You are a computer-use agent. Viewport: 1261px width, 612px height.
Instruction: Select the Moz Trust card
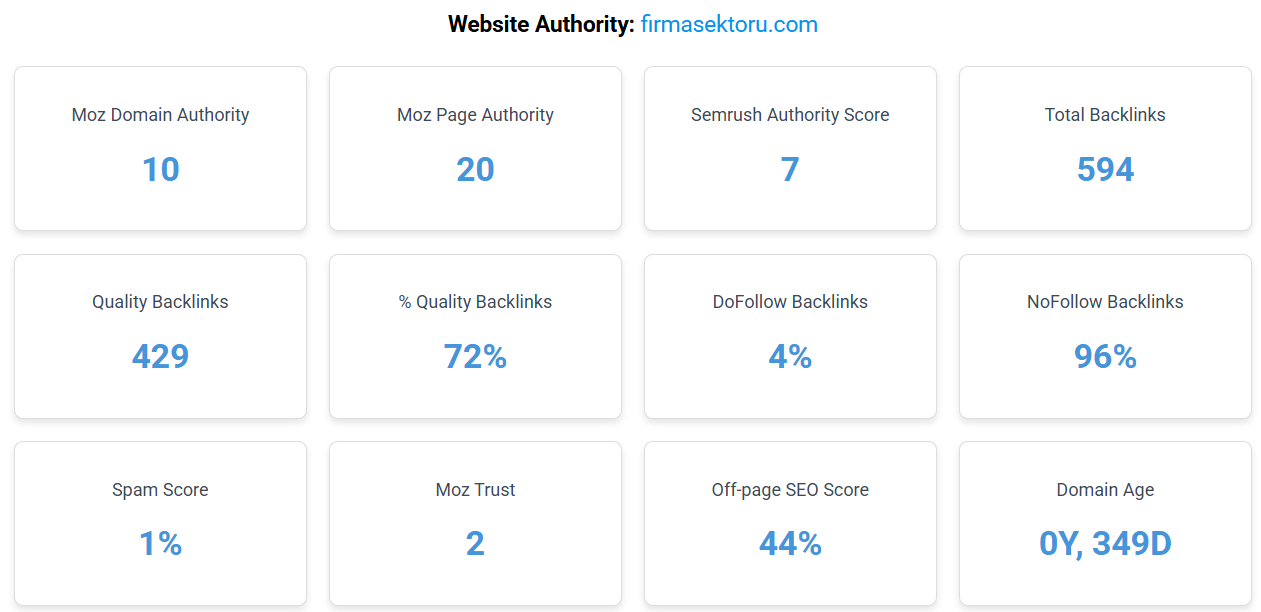[x=475, y=524]
